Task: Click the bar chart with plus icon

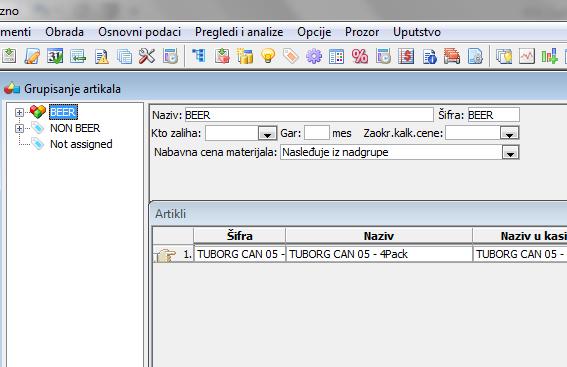Action: pos(549,56)
